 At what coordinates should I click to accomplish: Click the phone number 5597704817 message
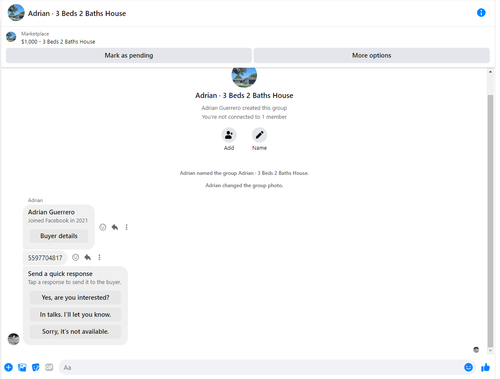(45, 258)
